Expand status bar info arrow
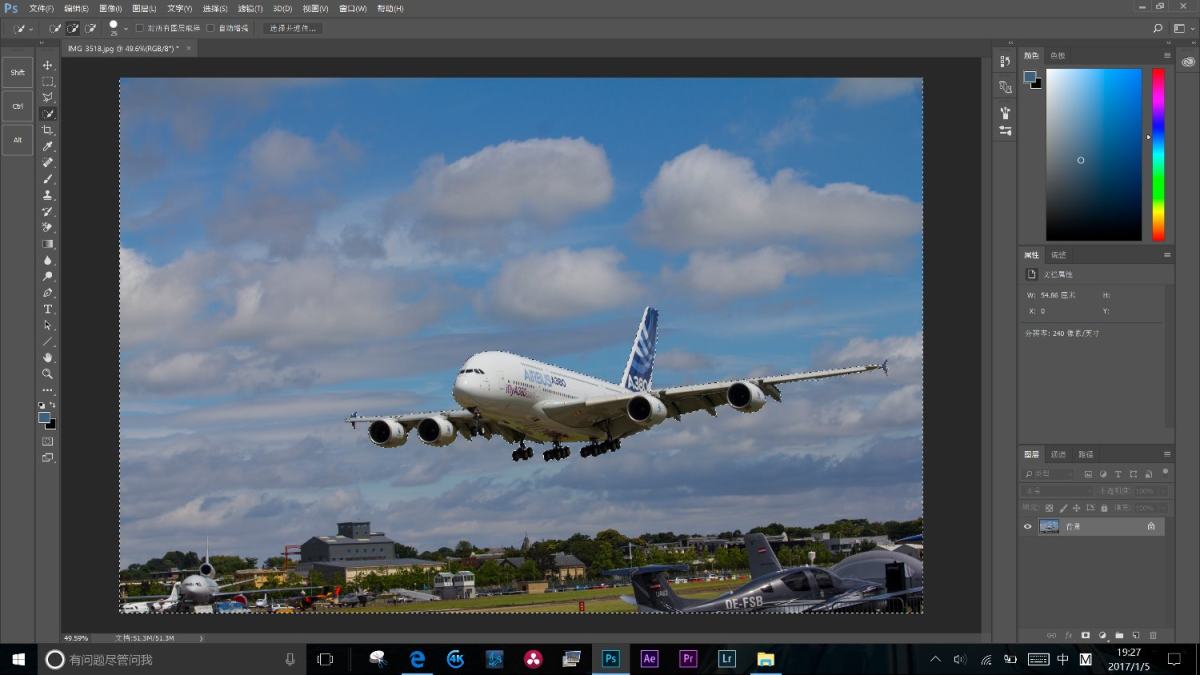 click(x=201, y=637)
